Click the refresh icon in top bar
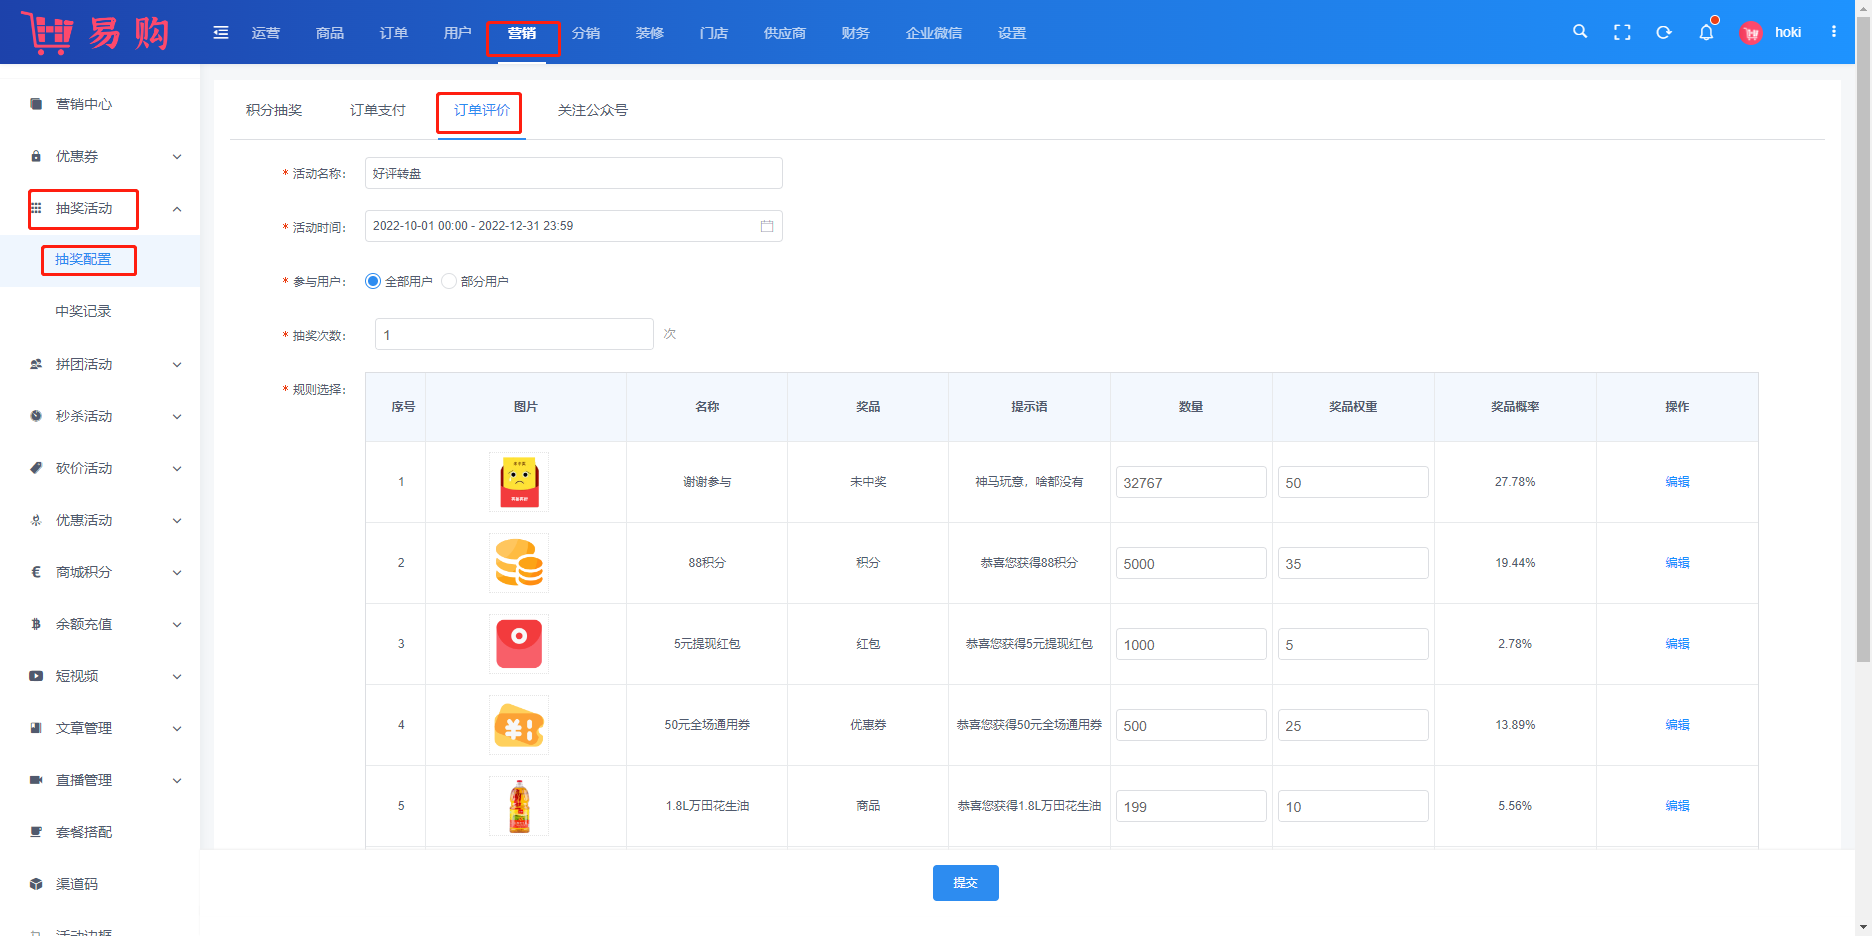The image size is (1872, 936). (1664, 33)
